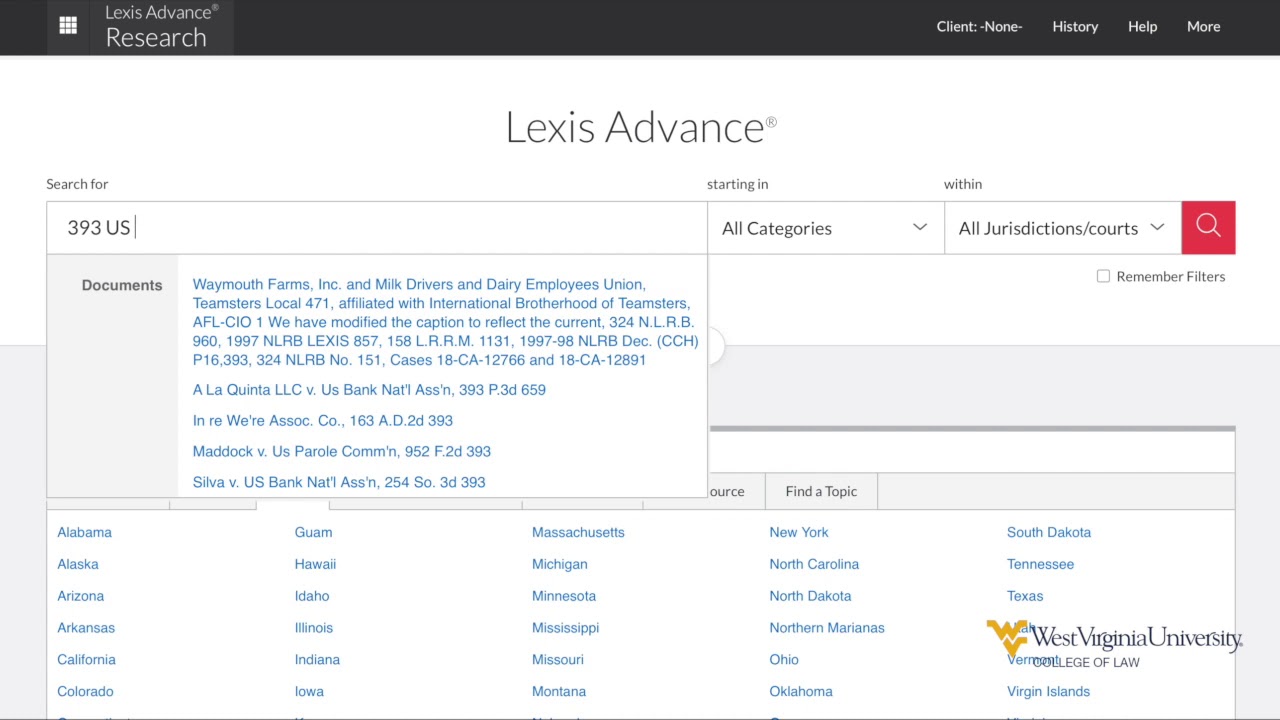
Task: Choose the Silva v. US Bank suggestion
Action: pos(339,482)
